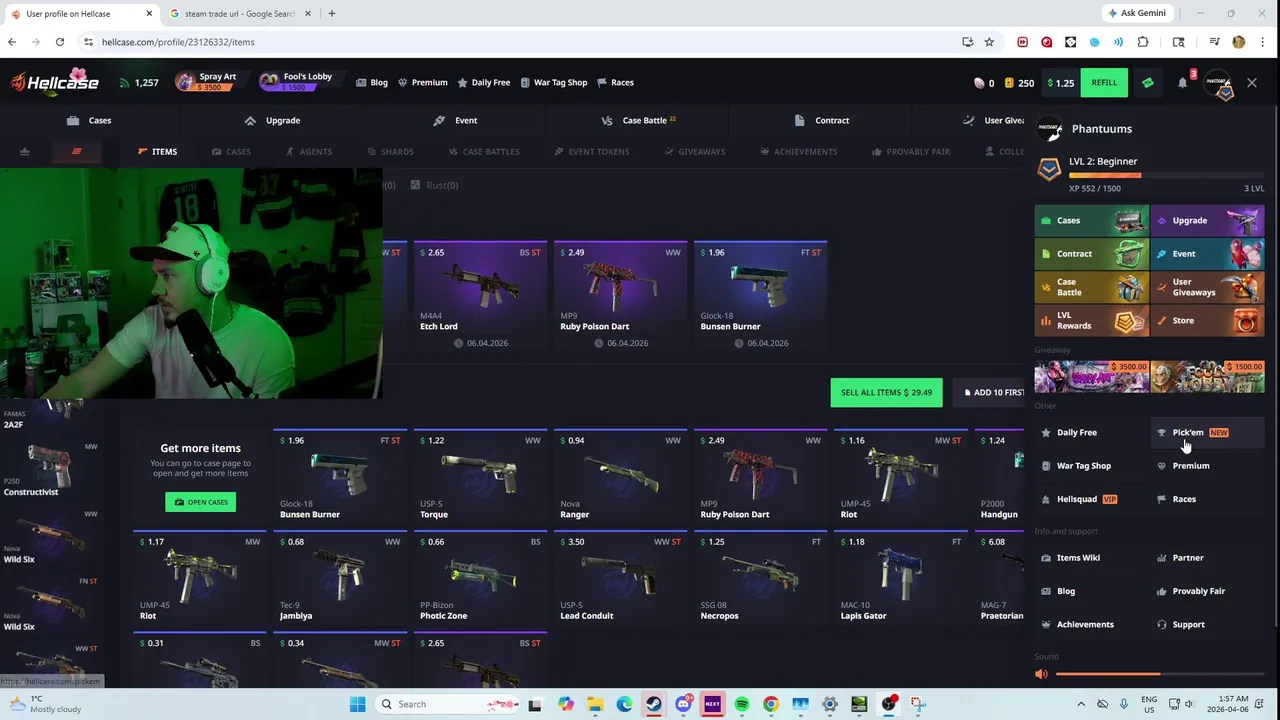The height and width of the screenshot is (720, 1280).
Task: Open User Giveaways tile in side menu
Action: coord(1207,287)
